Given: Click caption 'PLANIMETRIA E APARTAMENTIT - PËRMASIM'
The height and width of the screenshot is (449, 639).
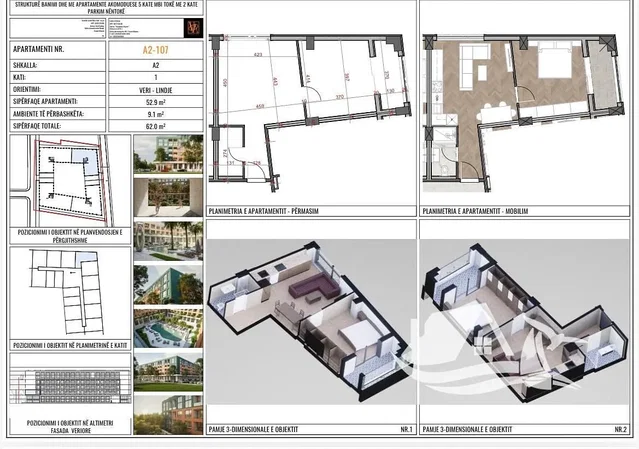Looking at the screenshot, I should 264,211.
